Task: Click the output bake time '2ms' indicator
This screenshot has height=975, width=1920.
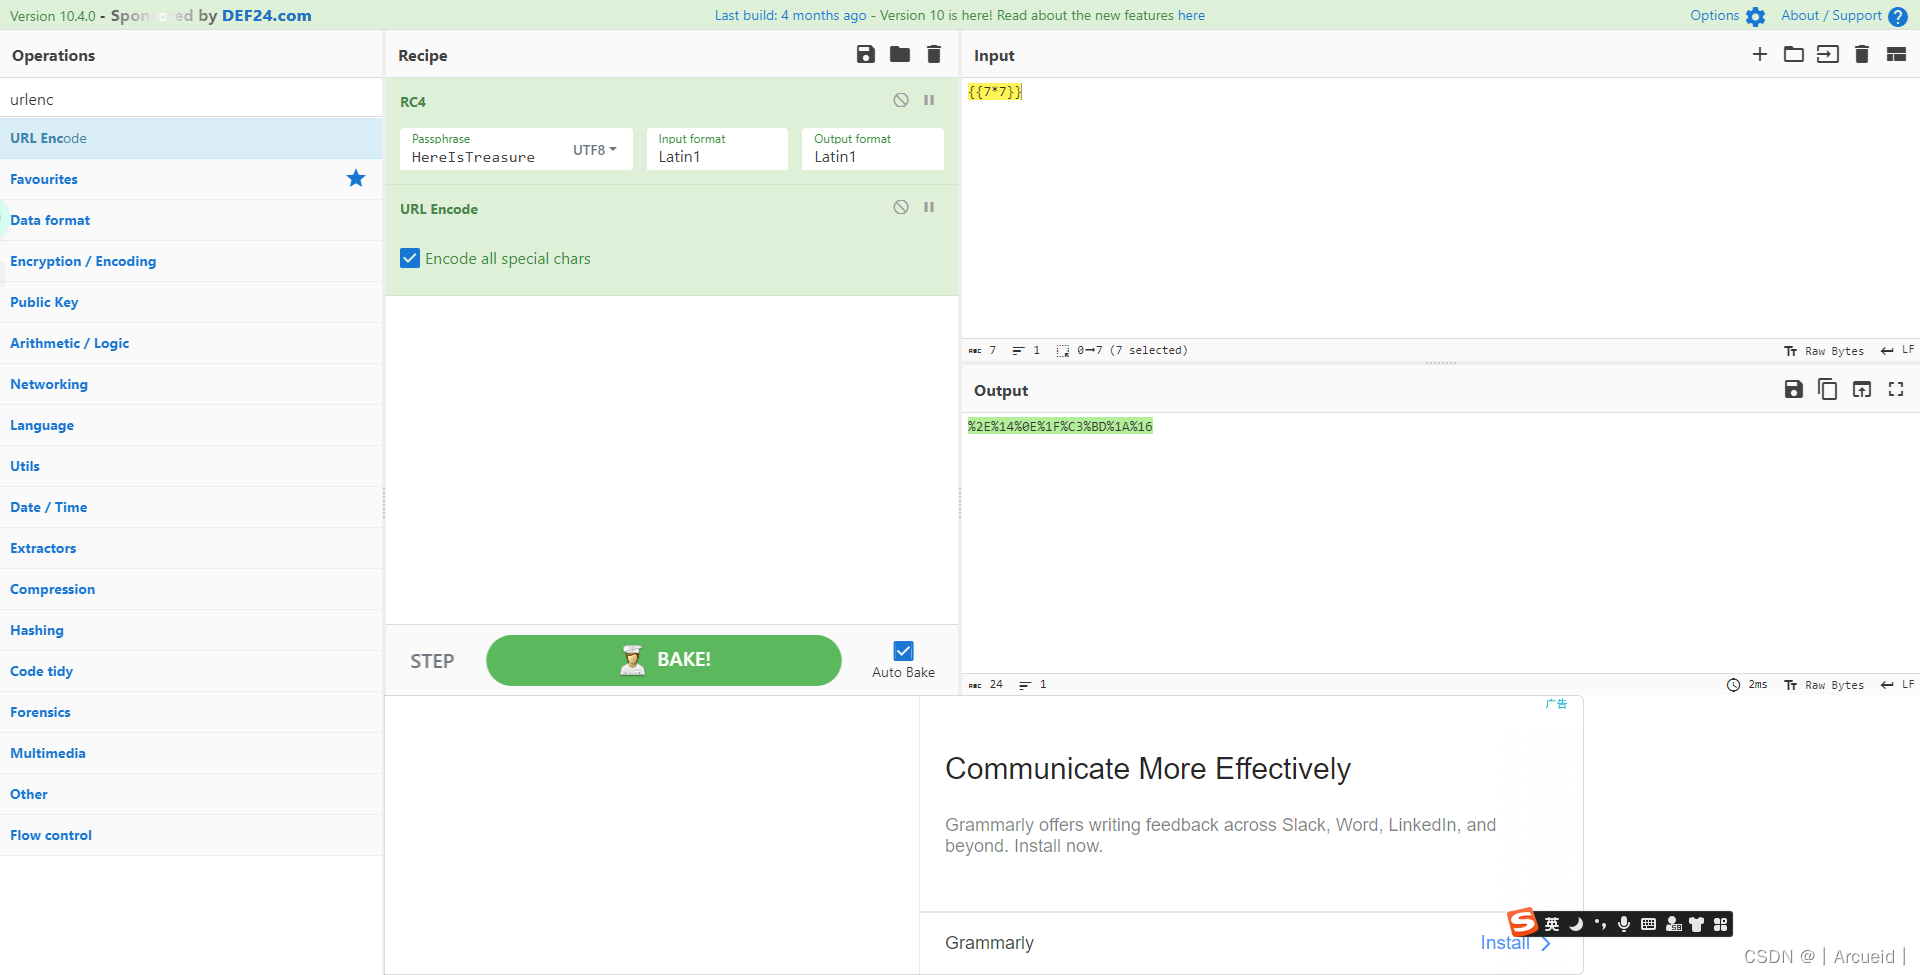Action: click(x=1747, y=685)
